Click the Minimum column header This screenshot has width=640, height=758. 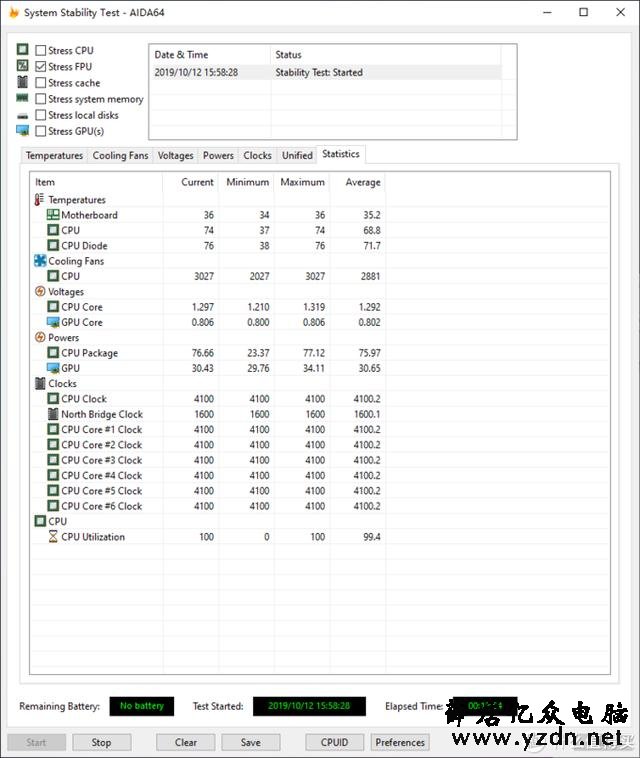tap(246, 182)
